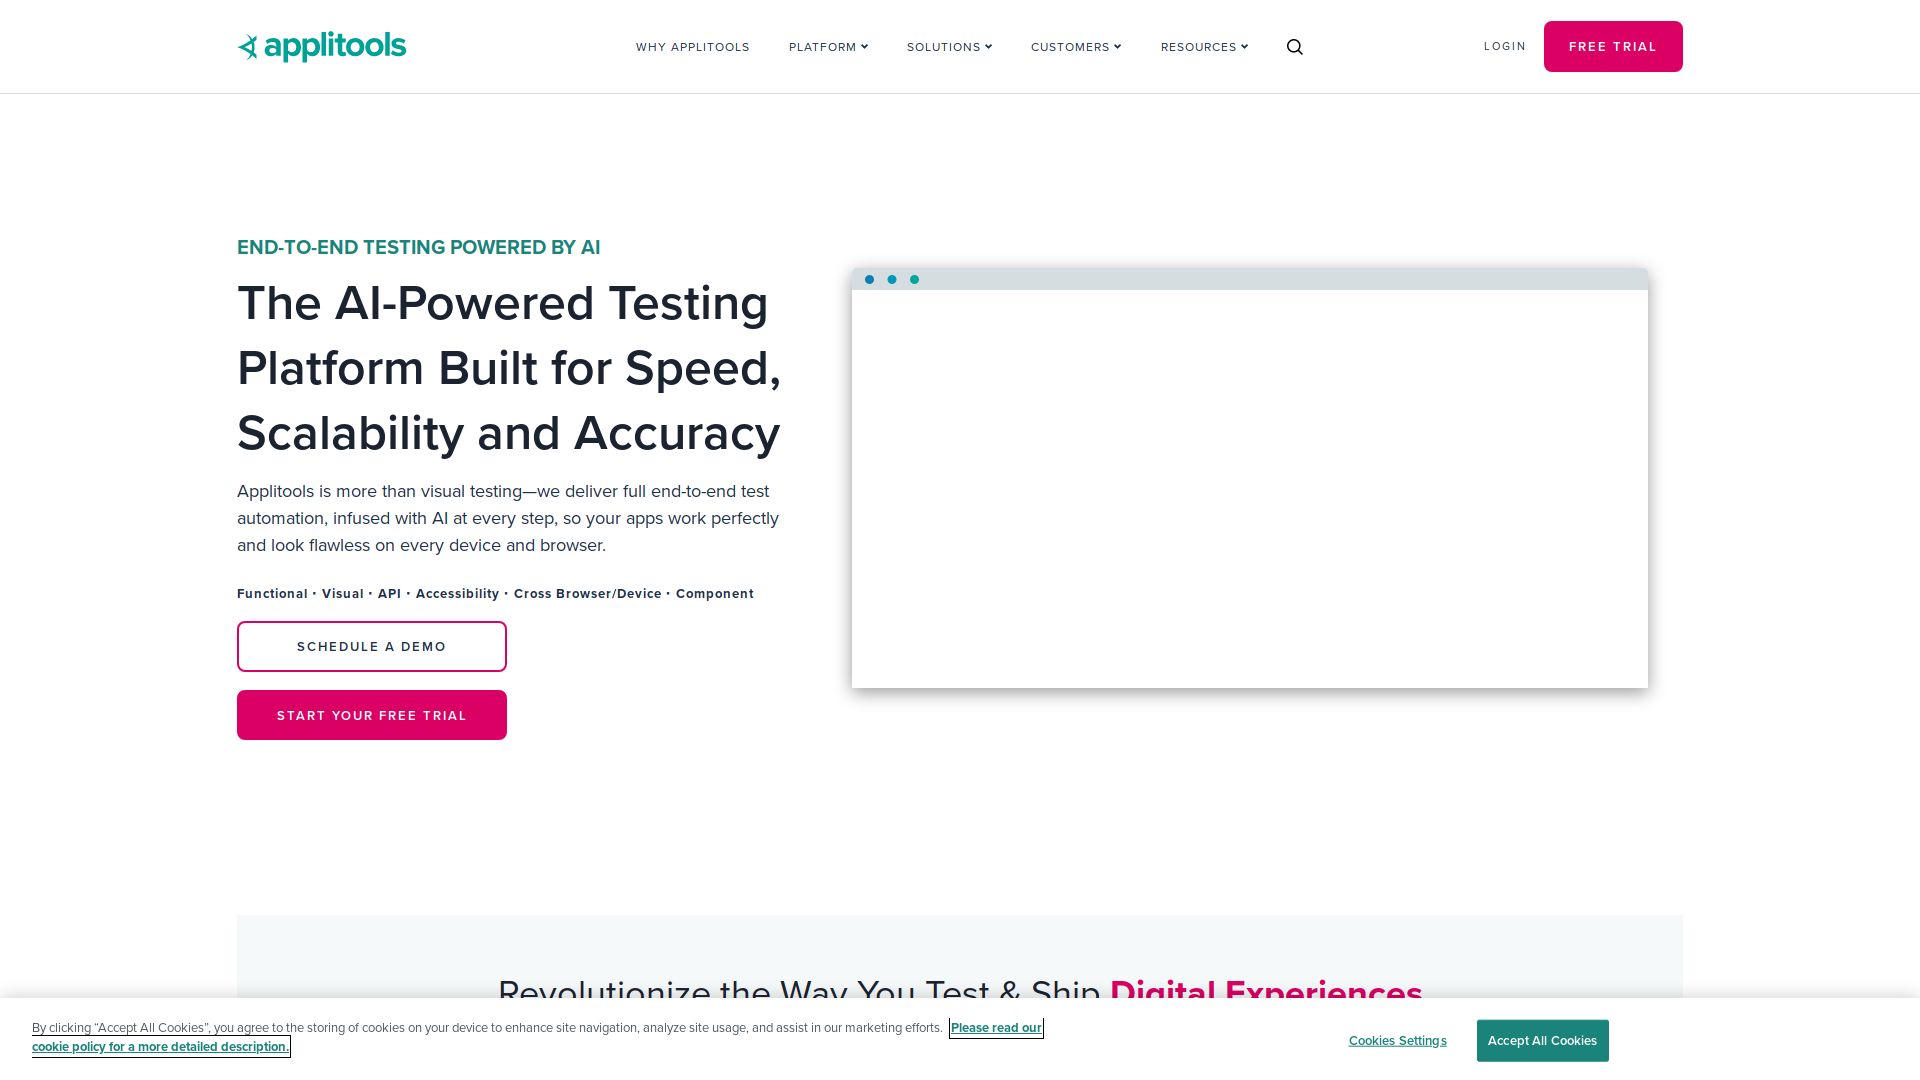Click the third teal browser dot
Viewport: 1920px width, 1080px height.
(x=914, y=280)
